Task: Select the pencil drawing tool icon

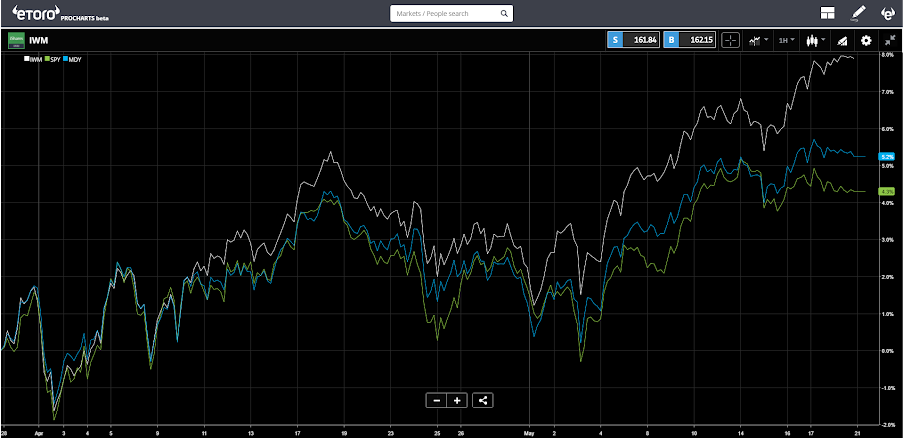Action: (858, 13)
